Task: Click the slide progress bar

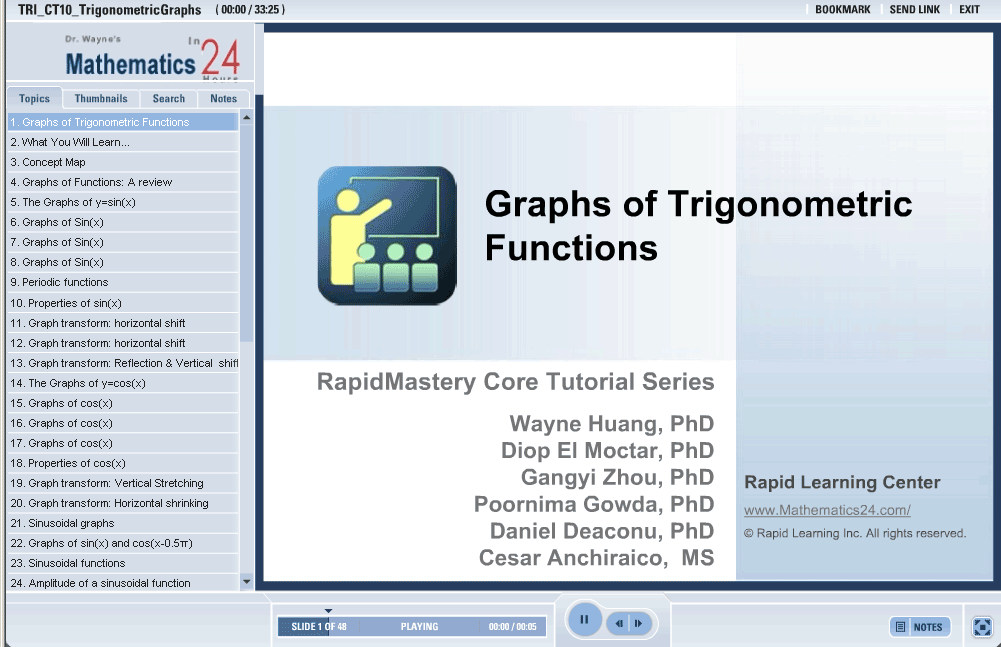Action: pyautogui.click(x=412, y=627)
